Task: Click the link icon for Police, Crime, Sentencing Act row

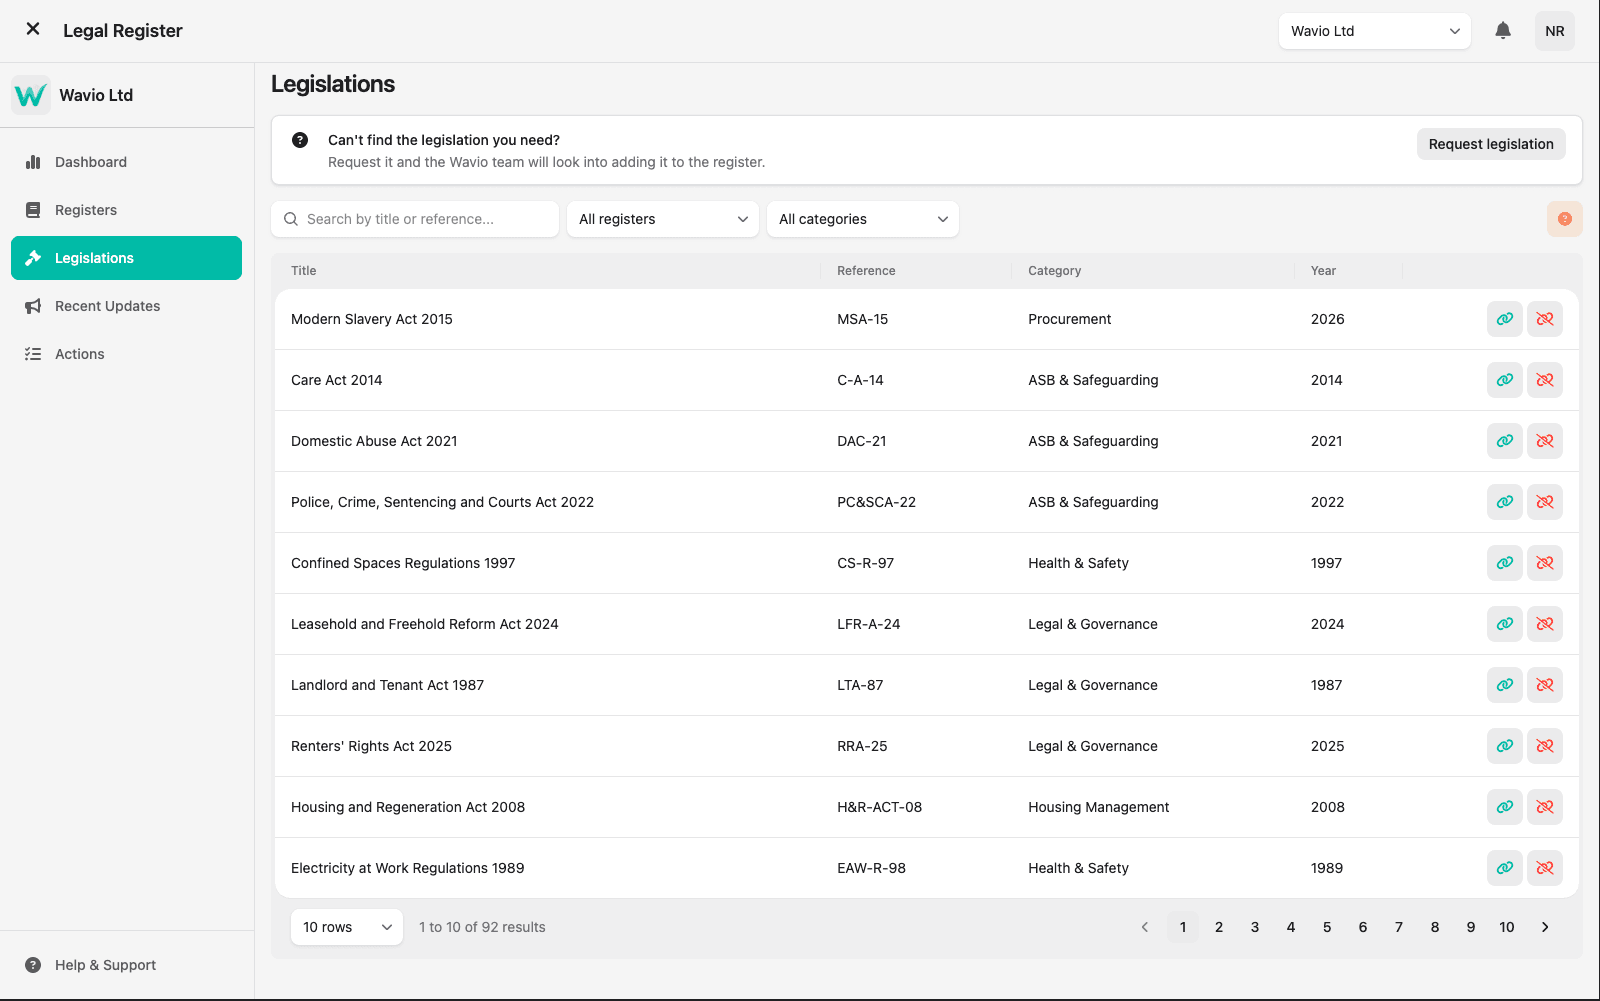Action: pyautogui.click(x=1505, y=502)
